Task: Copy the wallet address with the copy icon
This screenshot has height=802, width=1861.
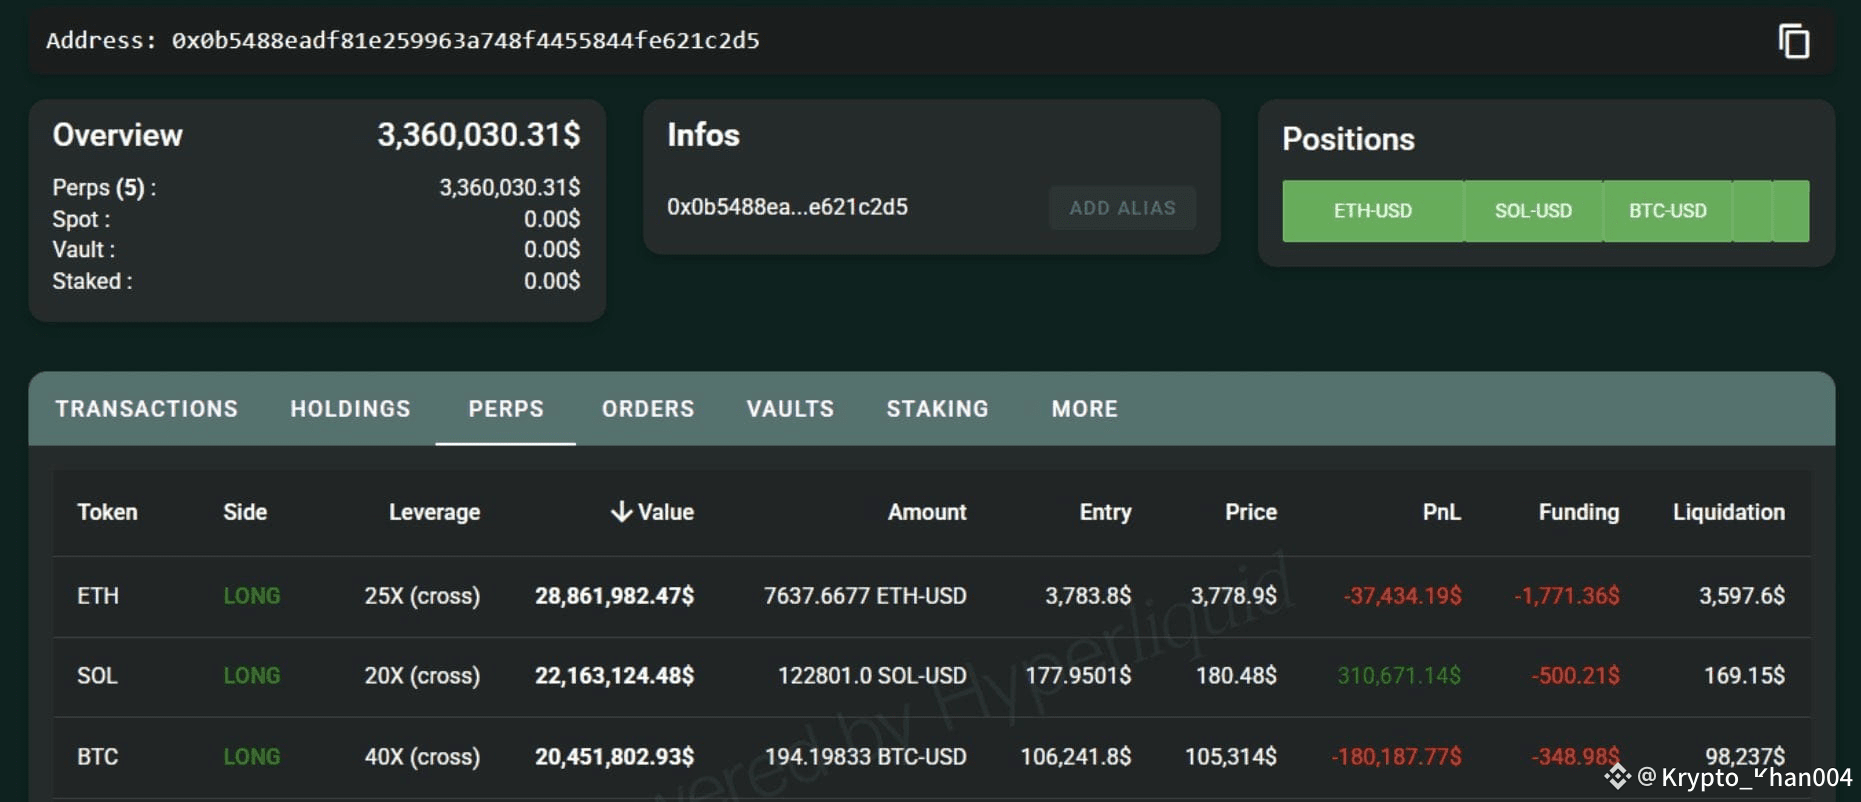Action: (x=1794, y=42)
